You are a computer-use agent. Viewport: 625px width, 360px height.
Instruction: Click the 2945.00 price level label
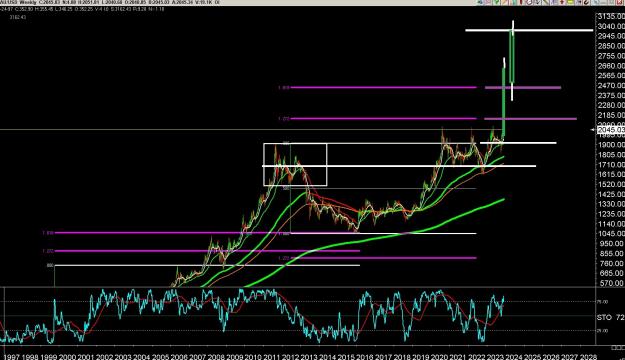click(x=611, y=36)
